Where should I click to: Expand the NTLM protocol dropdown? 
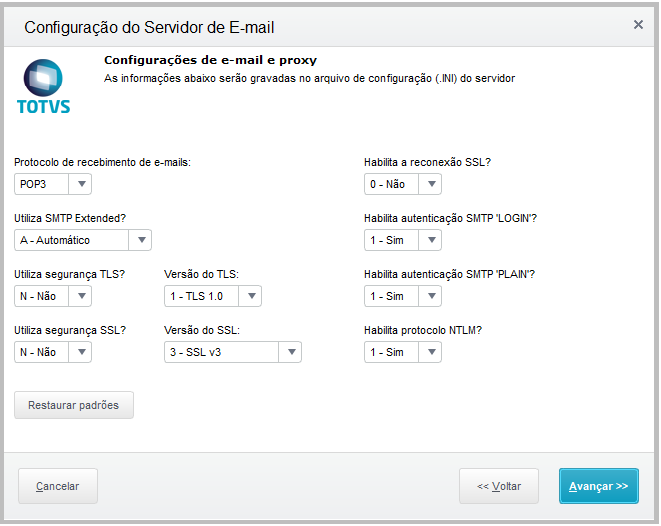tap(402, 352)
